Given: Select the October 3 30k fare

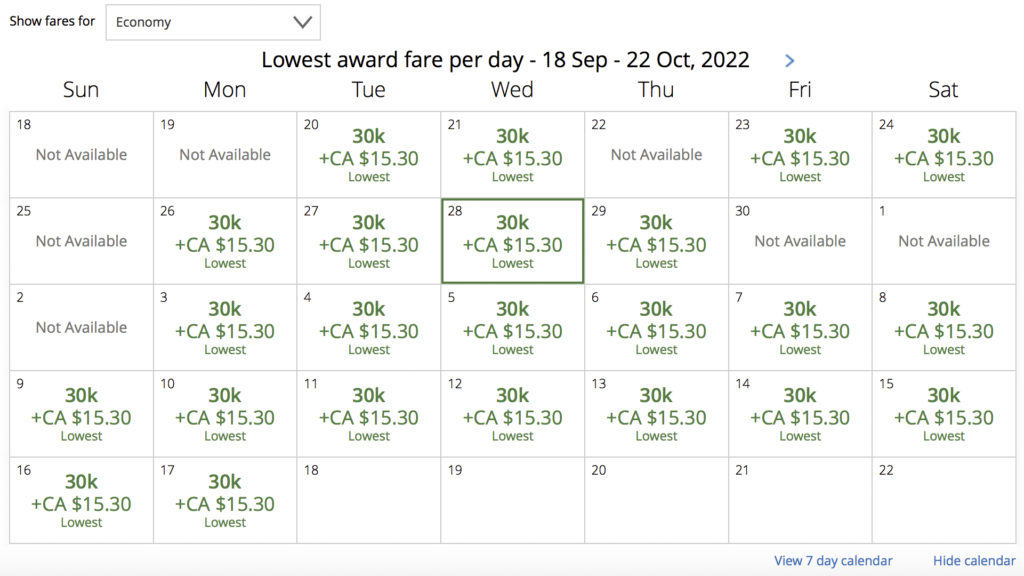Looking at the screenshot, I should point(225,327).
